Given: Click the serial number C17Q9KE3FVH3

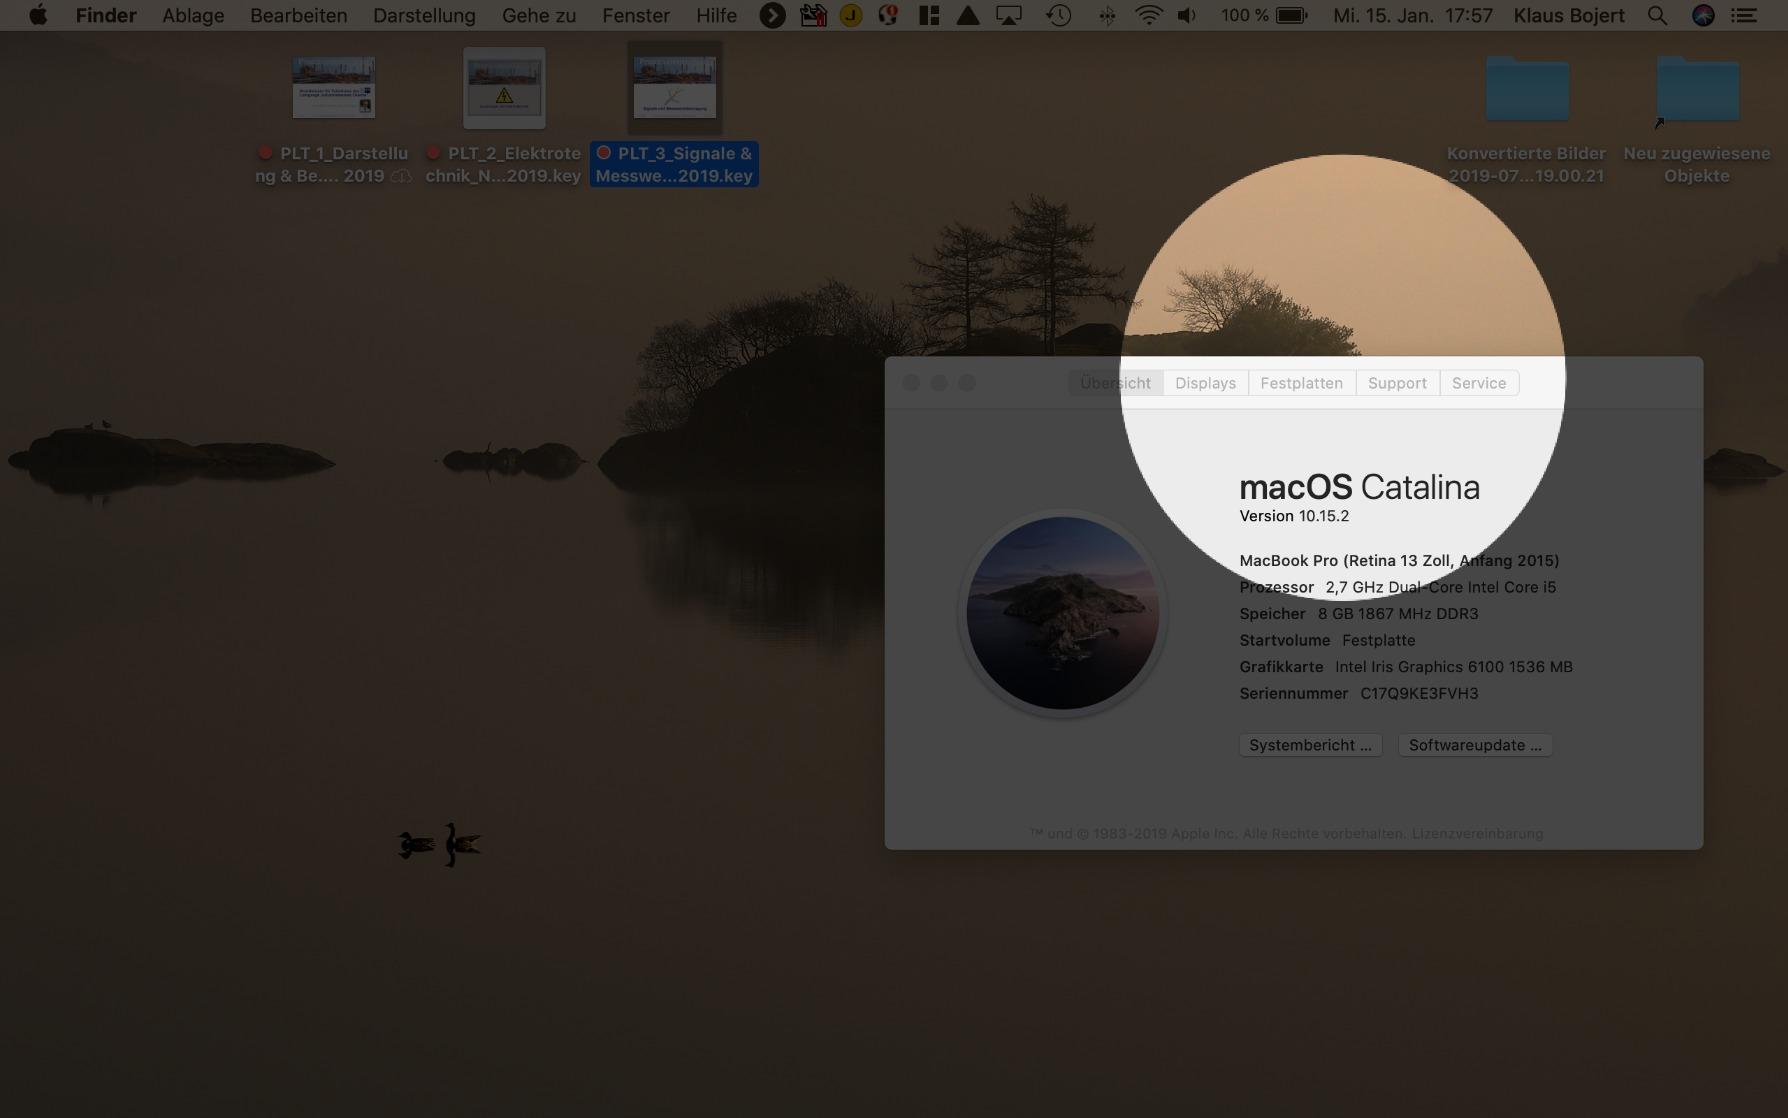Looking at the screenshot, I should click(x=1419, y=693).
